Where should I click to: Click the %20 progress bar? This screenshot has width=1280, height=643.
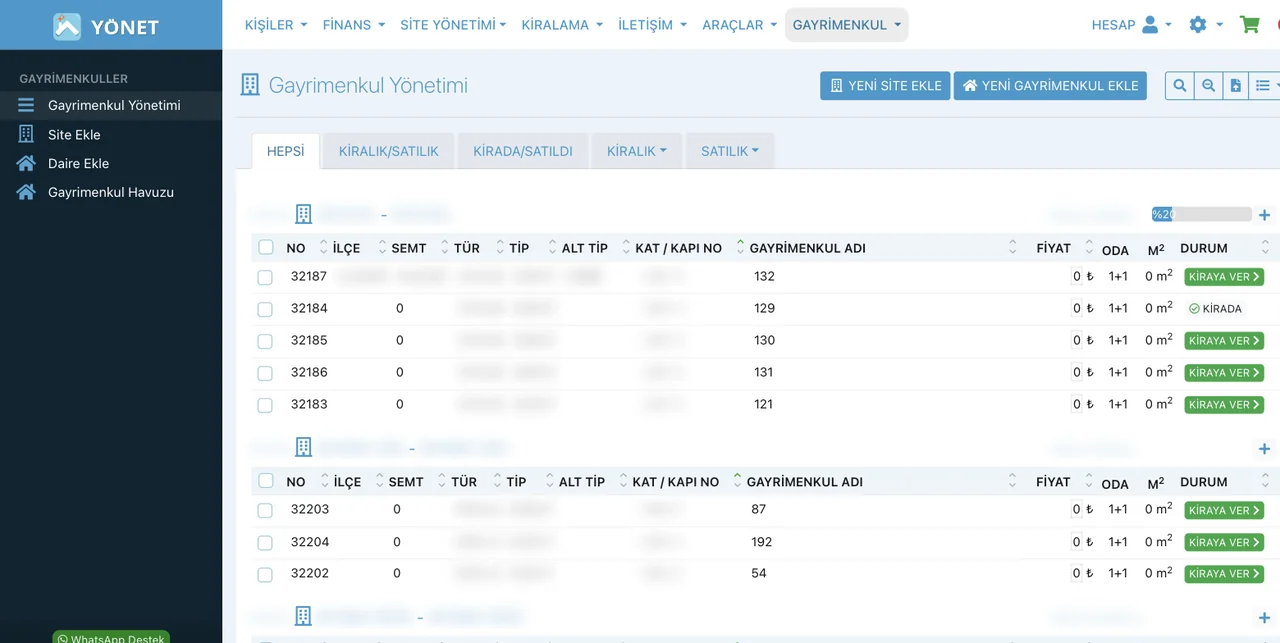(x=1202, y=214)
